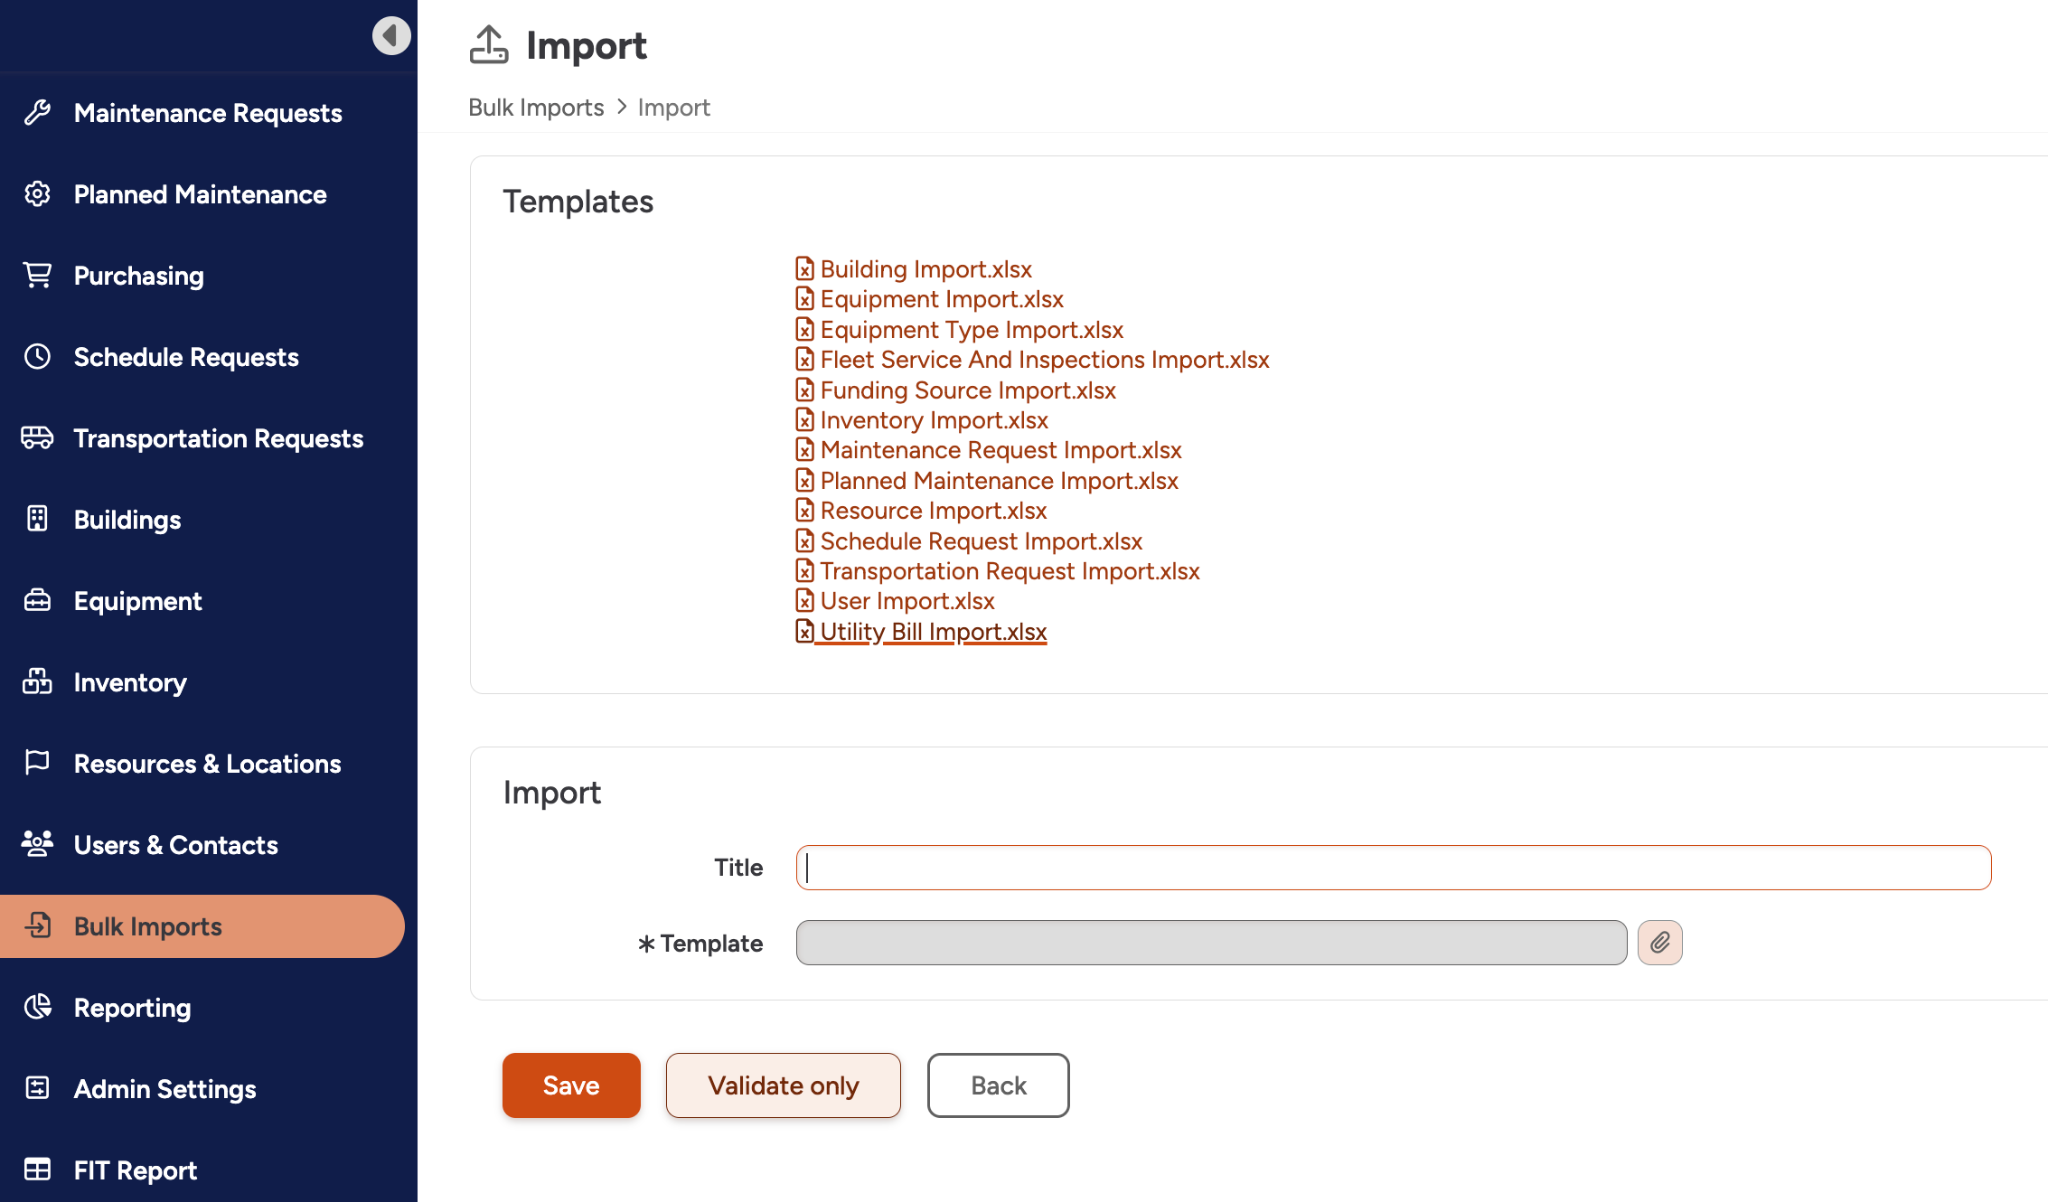Open the Admin Settings menu item

tap(165, 1089)
